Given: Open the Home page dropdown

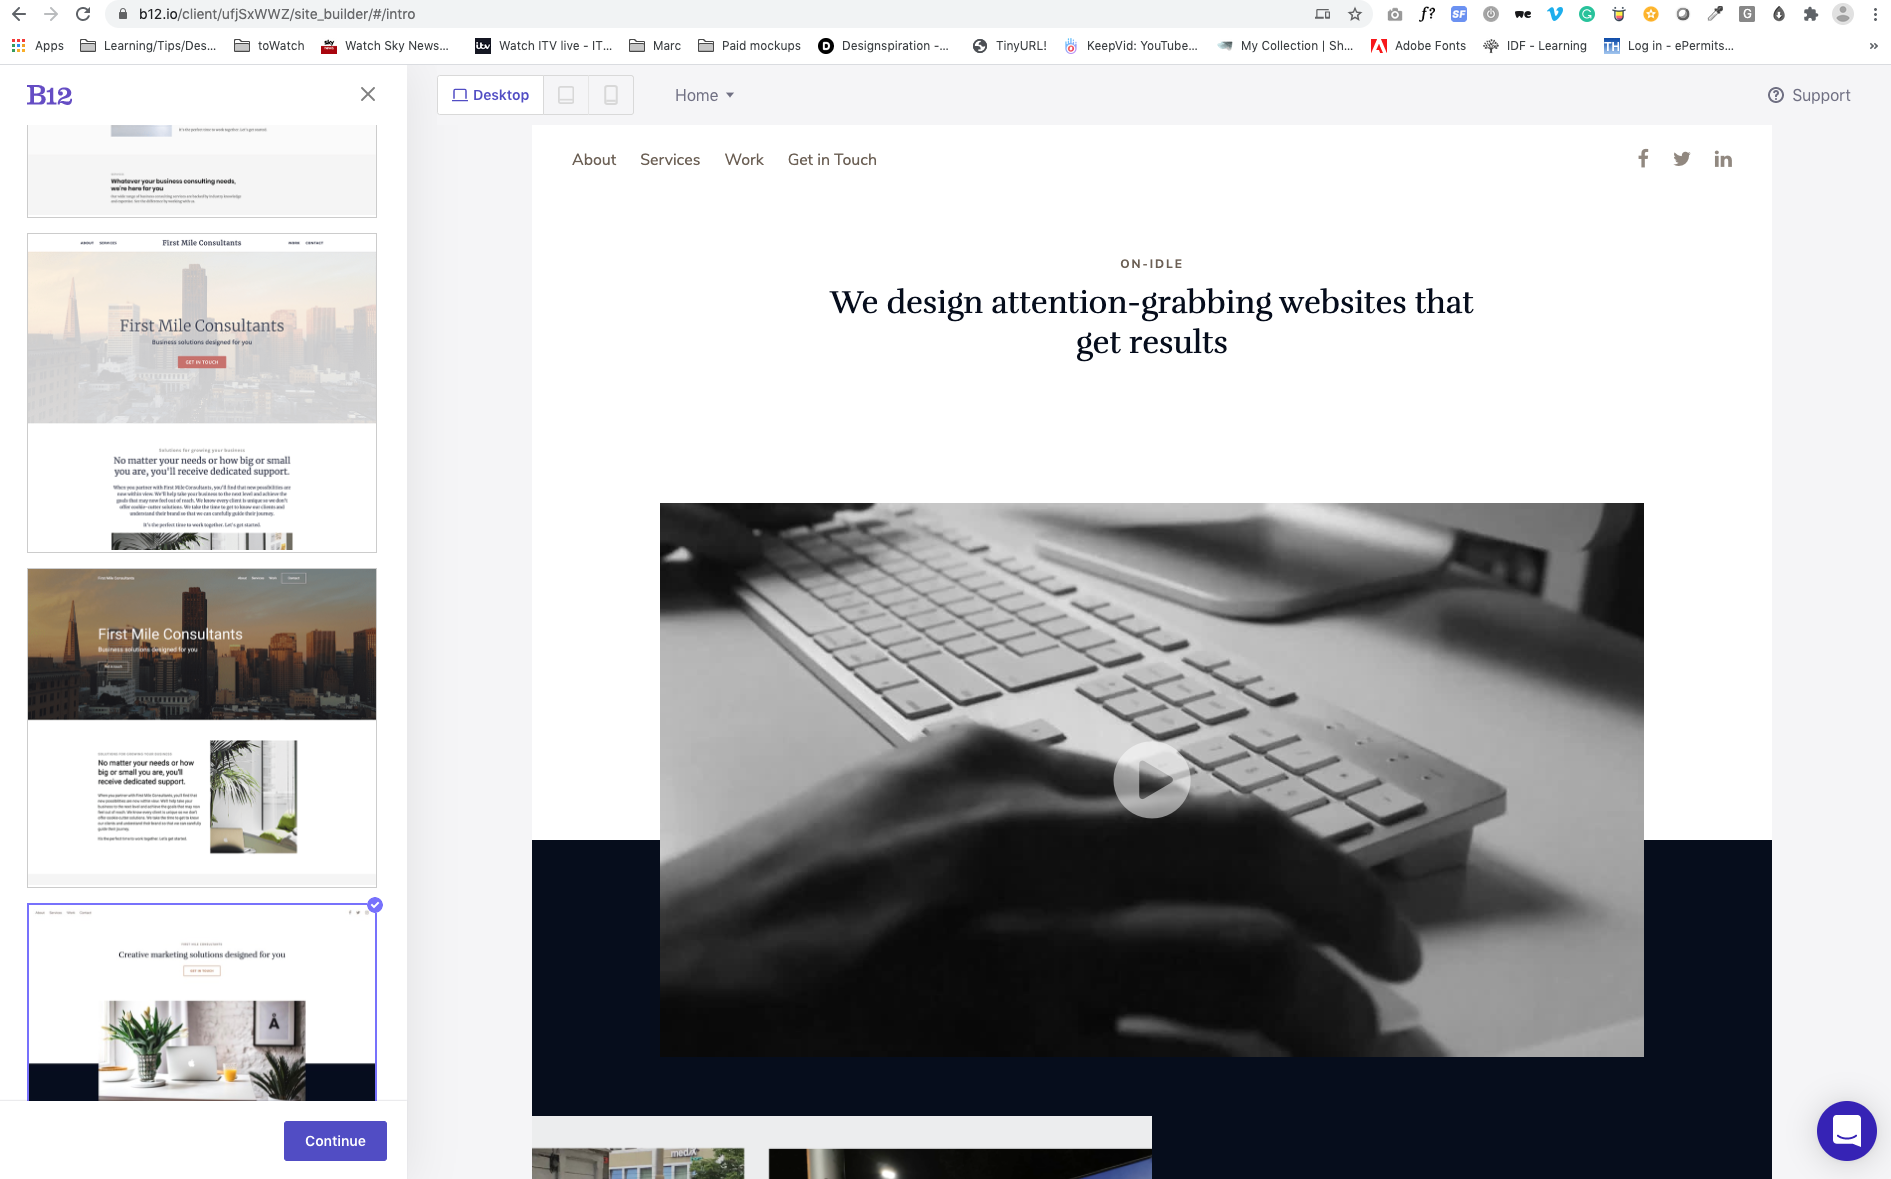Looking at the screenshot, I should pos(704,95).
